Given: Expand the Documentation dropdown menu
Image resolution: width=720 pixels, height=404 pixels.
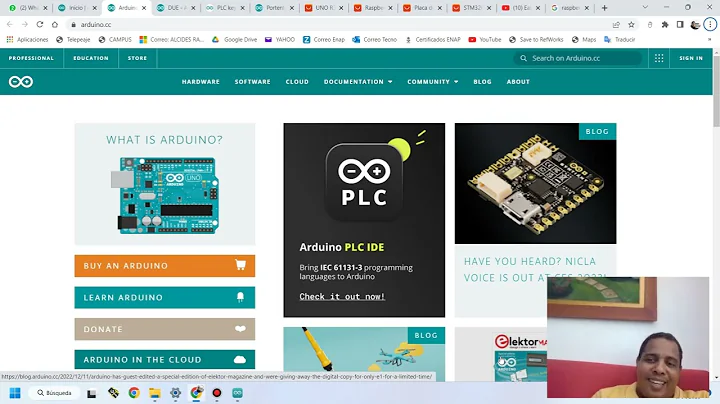Looking at the screenshot, I should pos(358,82).
